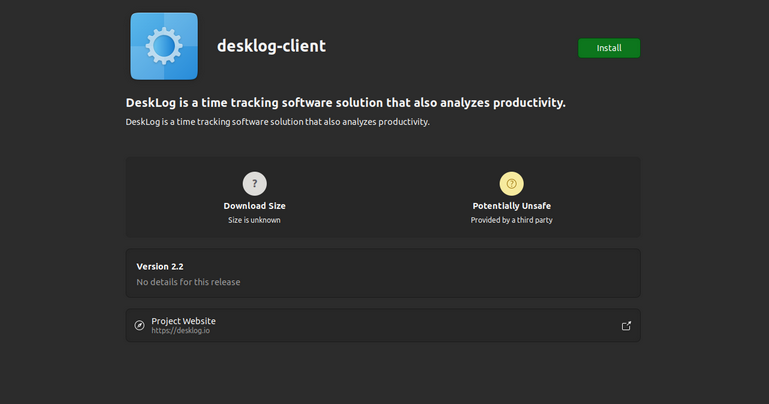769x404 pixels.
Task: Click the yellow Potentially Unsafe icon
Action: click(512, 183)
